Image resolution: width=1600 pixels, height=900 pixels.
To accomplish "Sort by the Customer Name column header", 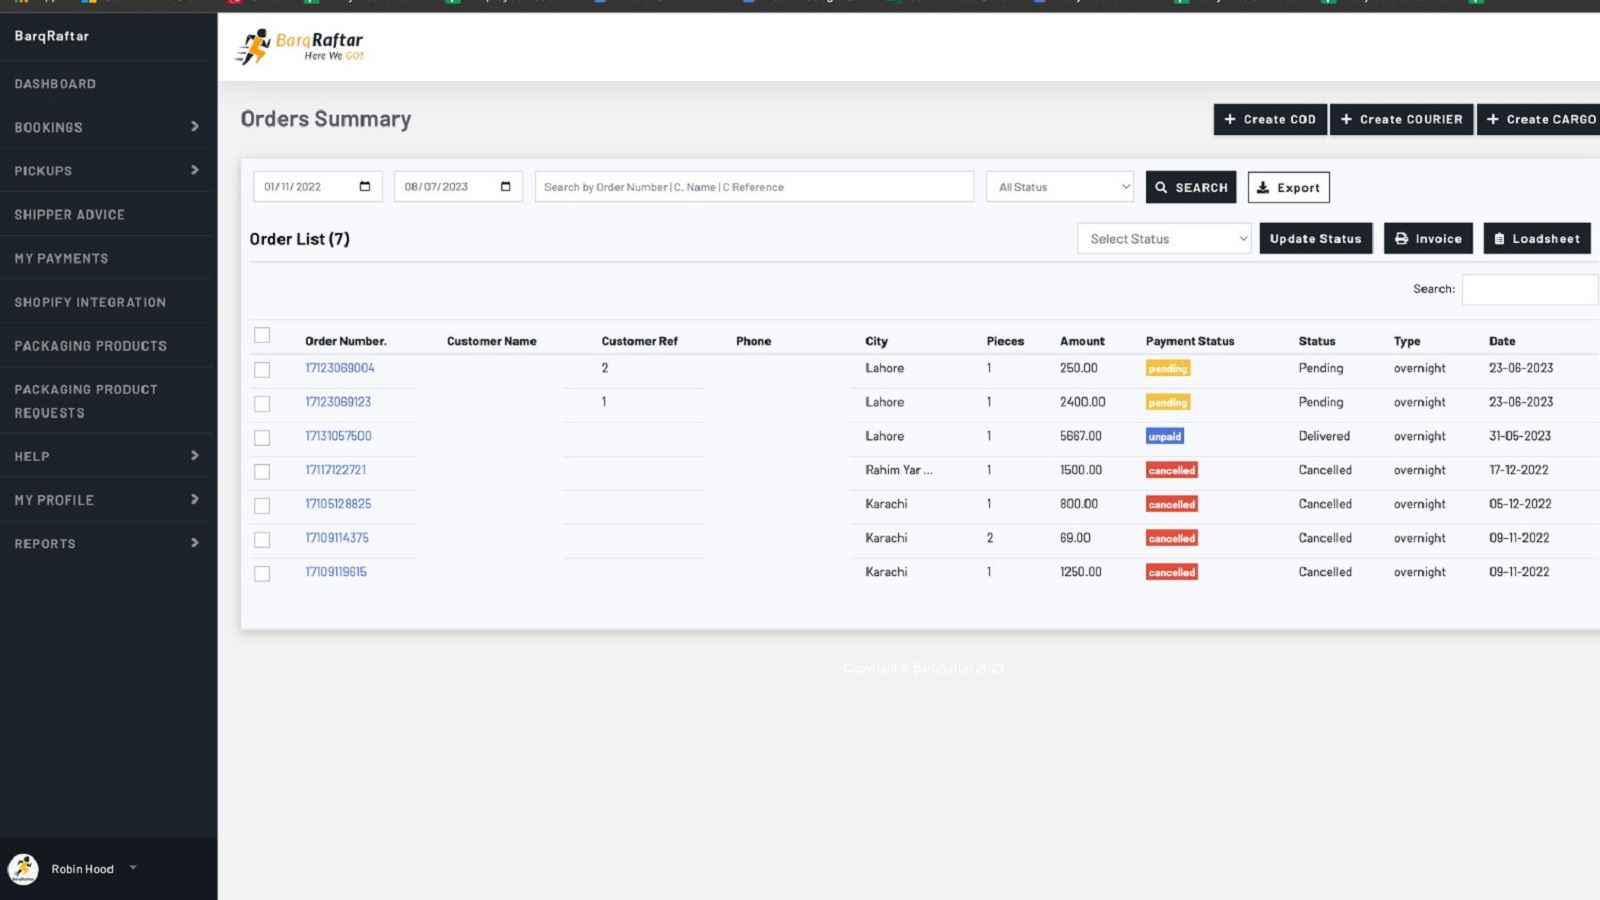I will pyautogui.click(x=492, y=341).
